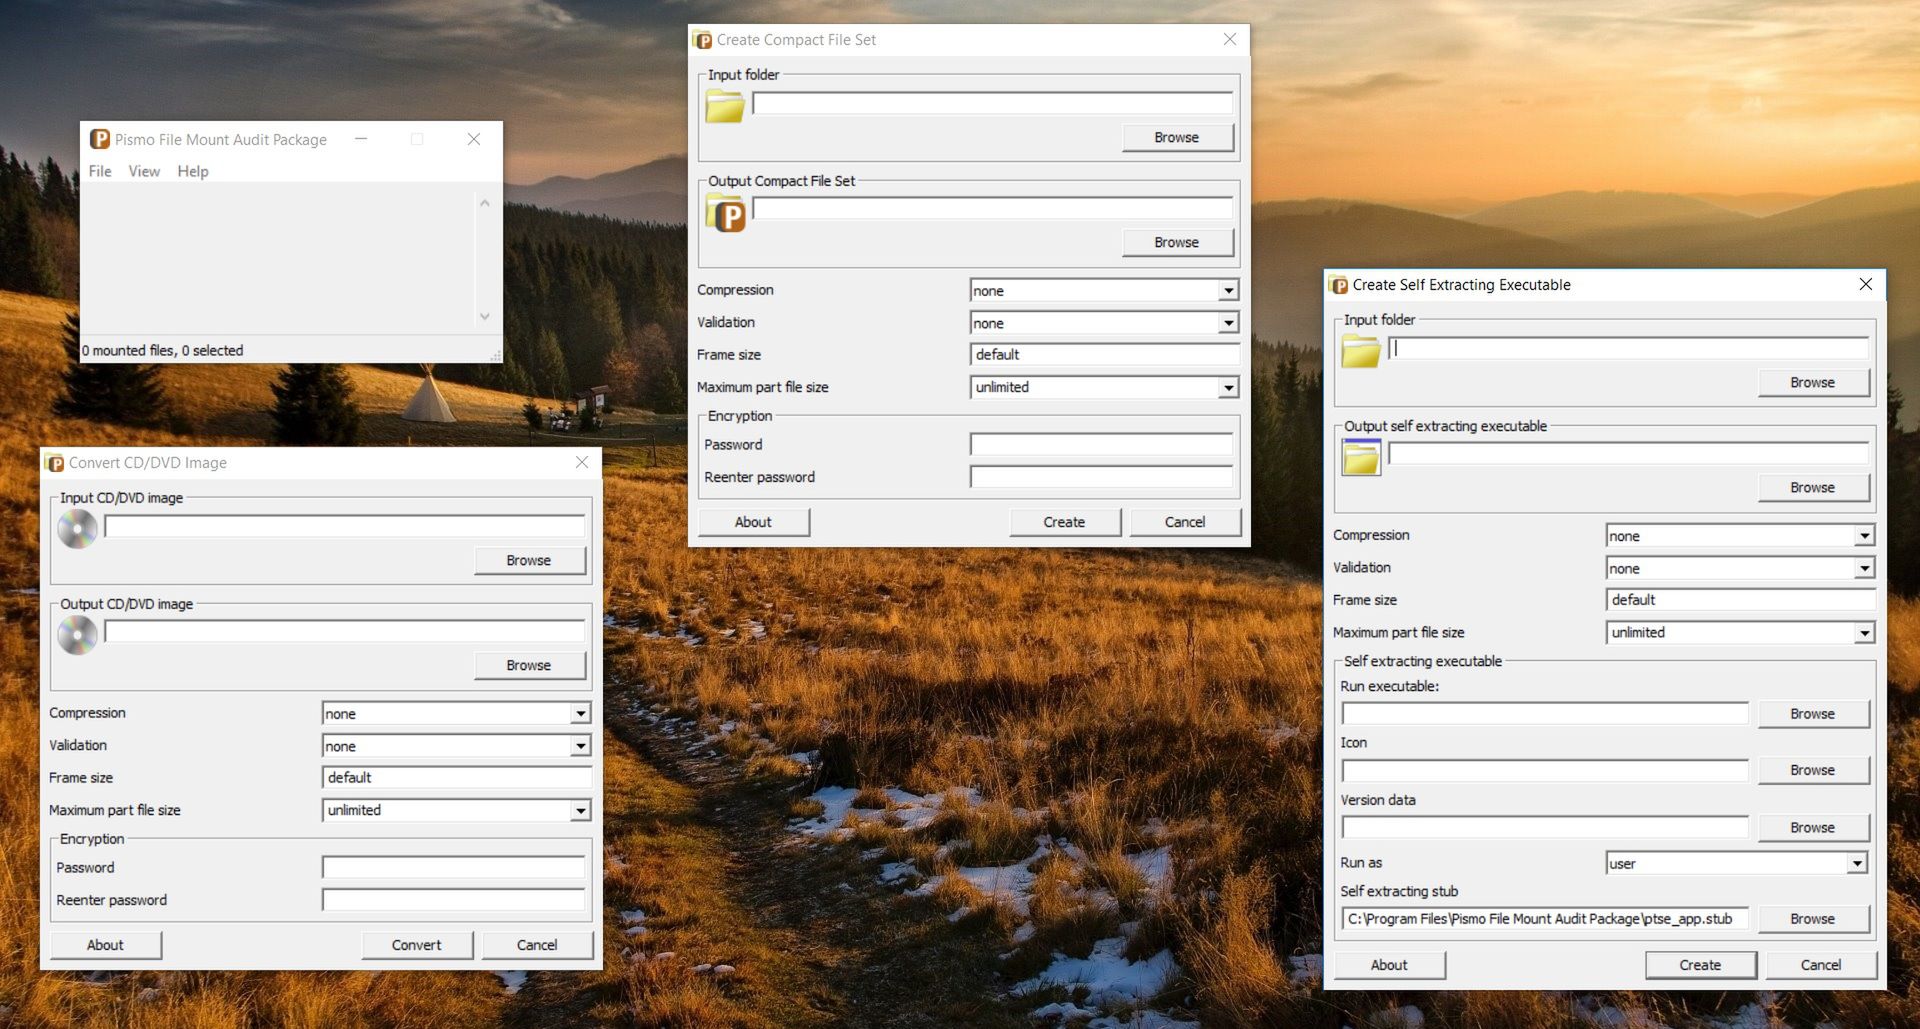The image size is (1920, 1029).
Task: Click the output self extracting executable folder icon
Action: [x=1360, y=456]
